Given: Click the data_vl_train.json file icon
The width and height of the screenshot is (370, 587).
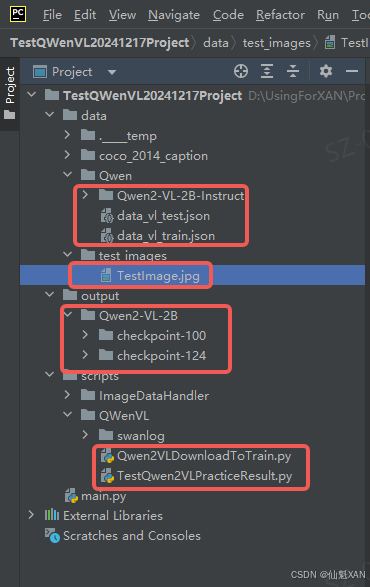Looking at the screenshot, I should click(107, 236).
